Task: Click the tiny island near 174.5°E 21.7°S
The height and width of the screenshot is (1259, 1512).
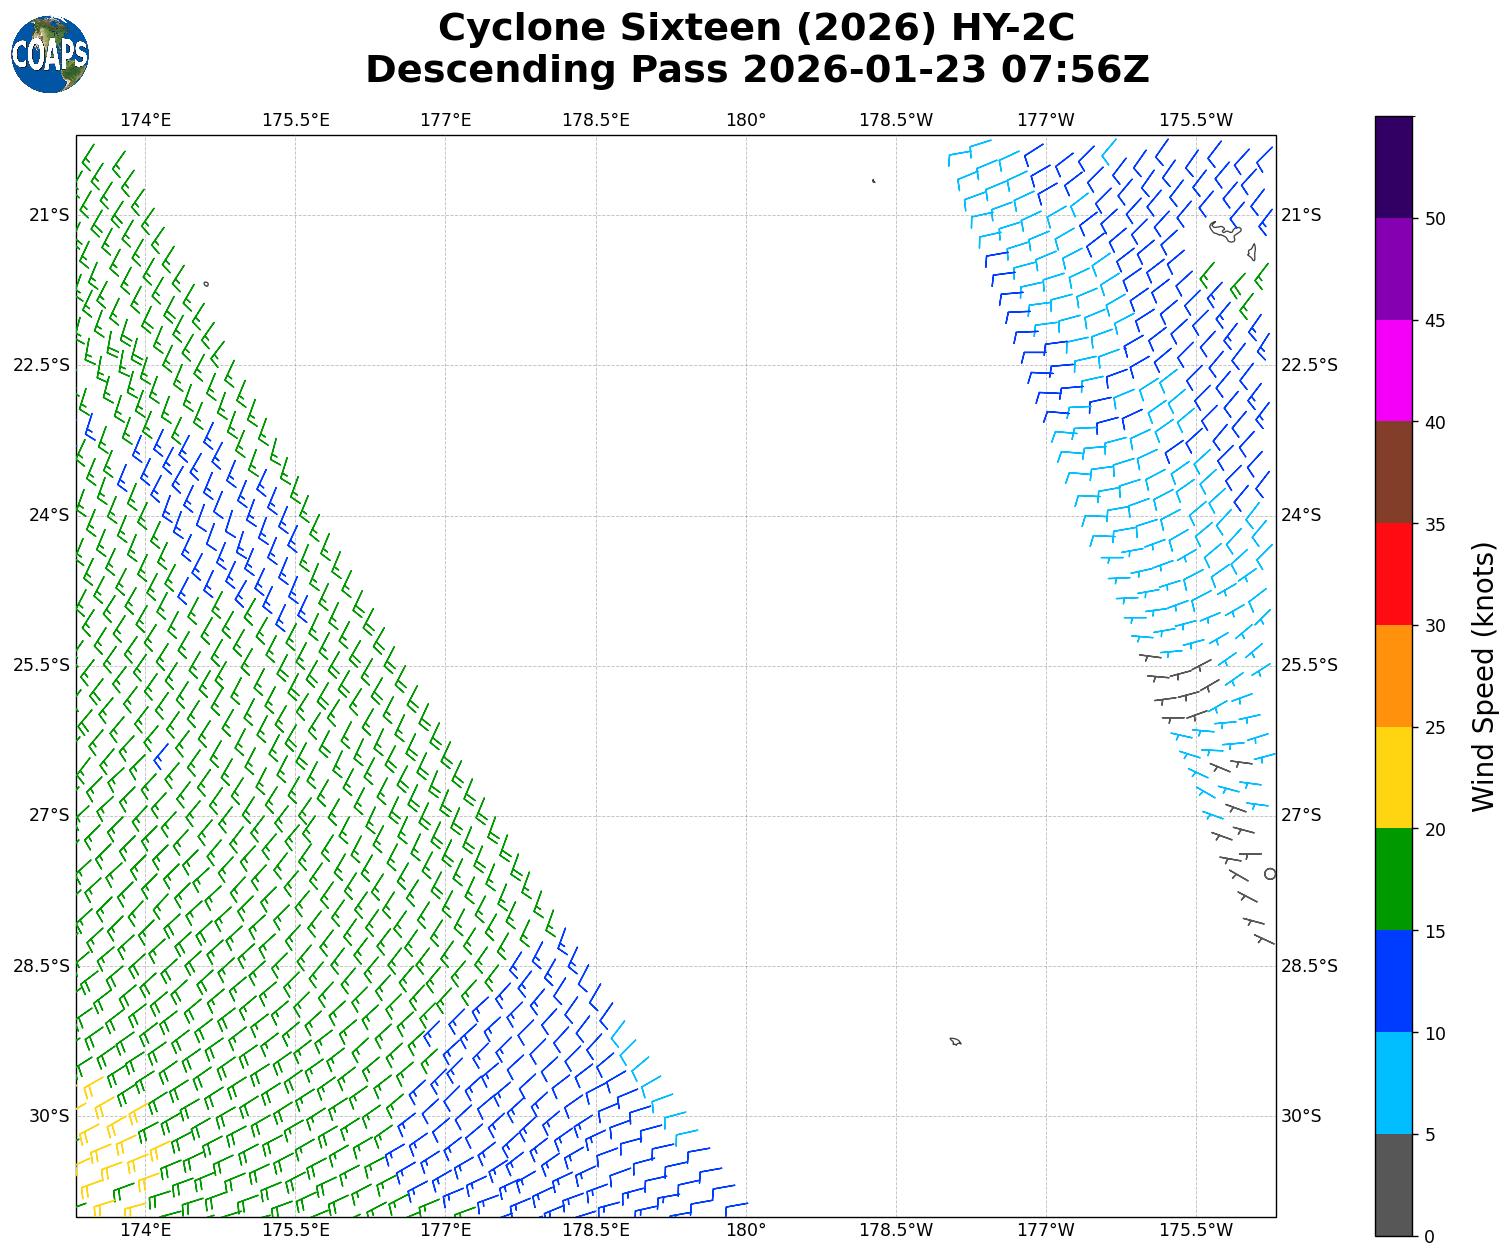Action: coord(206,284)
